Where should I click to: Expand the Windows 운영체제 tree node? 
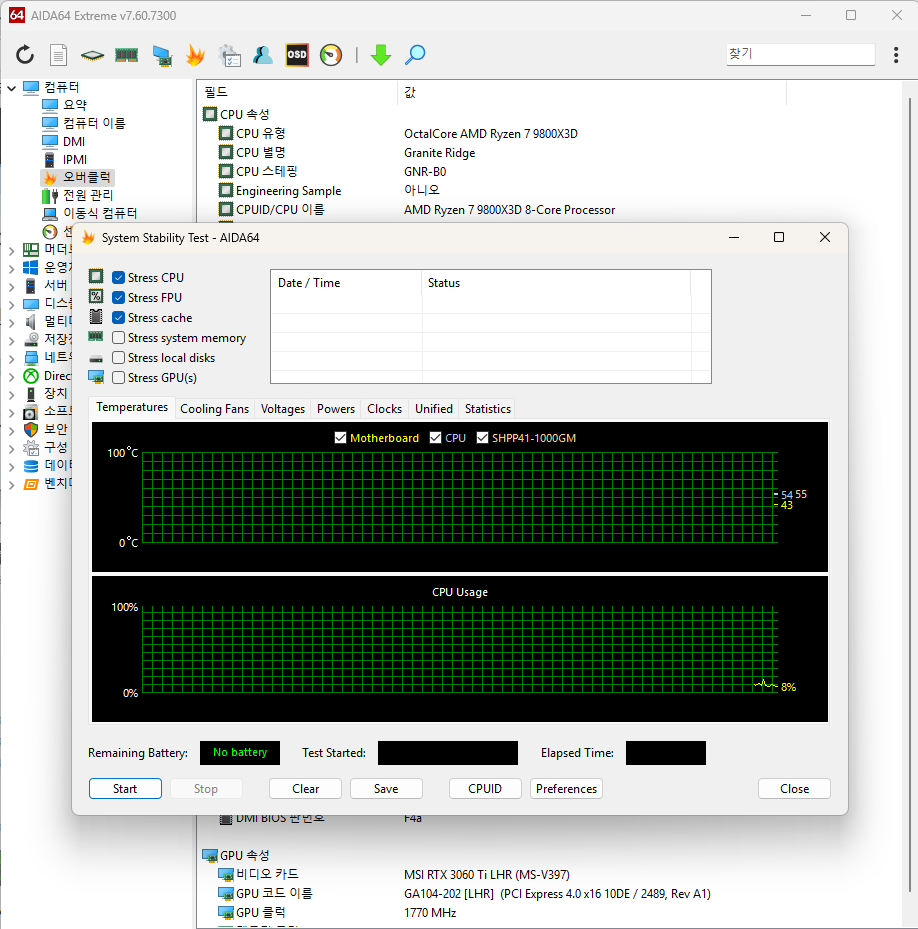[11, 268]
